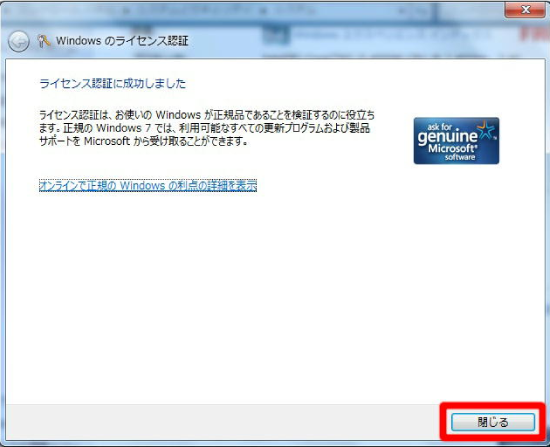Click the back arrow button
550x447 pixels.
click(19, 41)
